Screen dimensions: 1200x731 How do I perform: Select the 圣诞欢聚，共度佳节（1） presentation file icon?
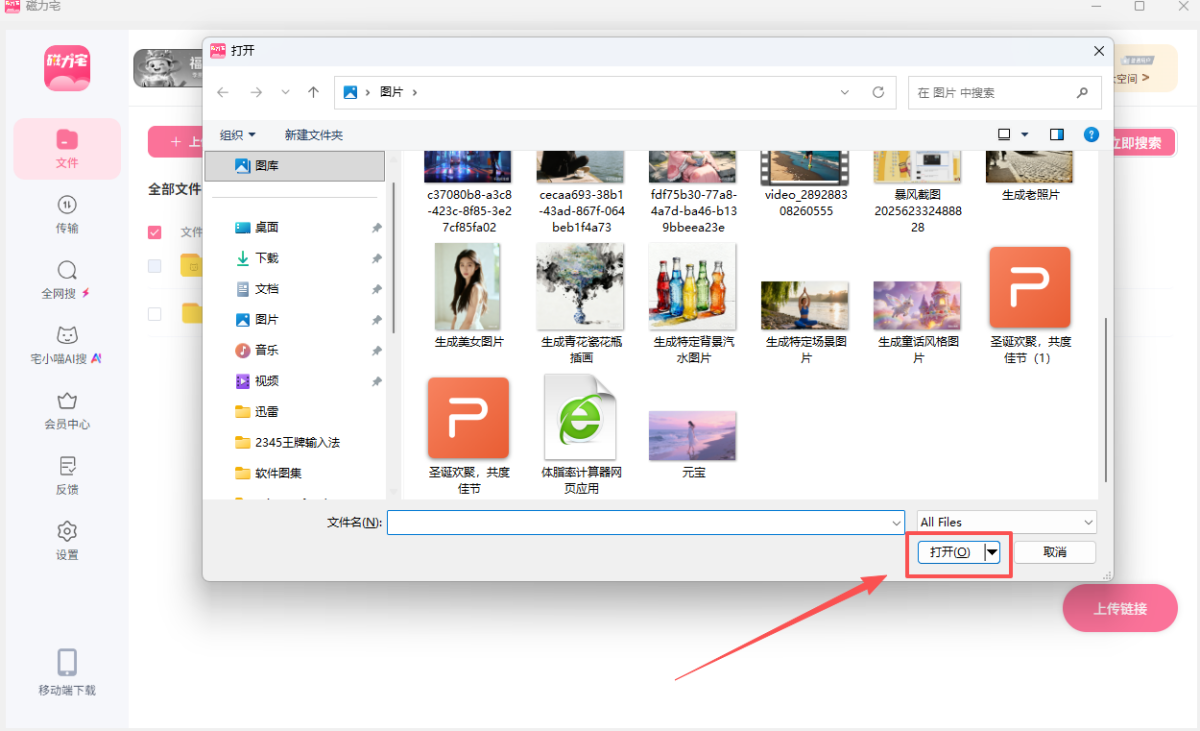pos(1030,288)
